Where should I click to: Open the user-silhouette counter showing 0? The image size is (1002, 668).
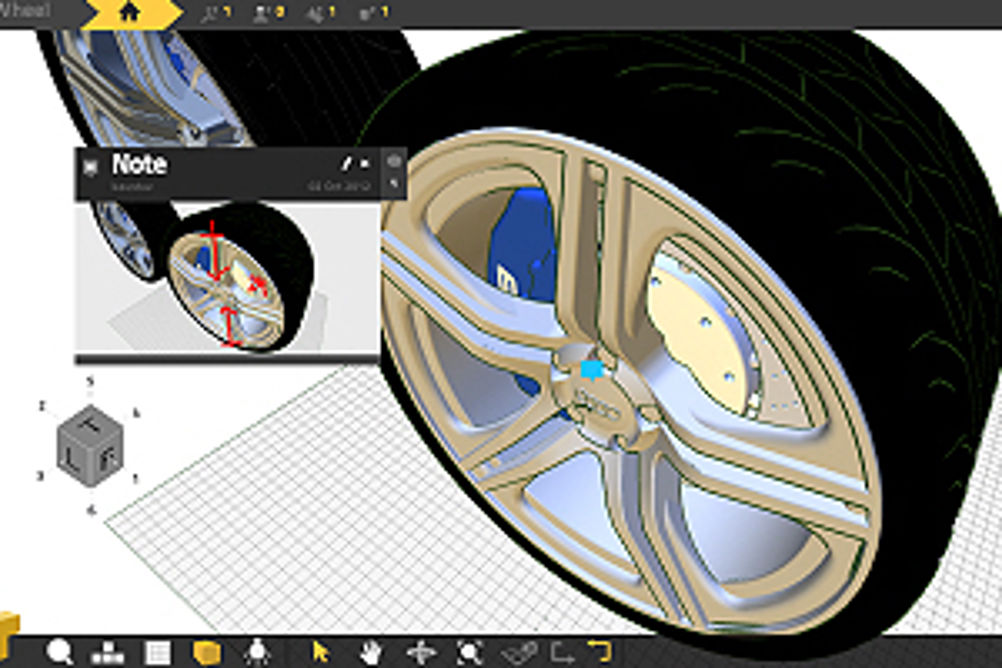[268, 13]
